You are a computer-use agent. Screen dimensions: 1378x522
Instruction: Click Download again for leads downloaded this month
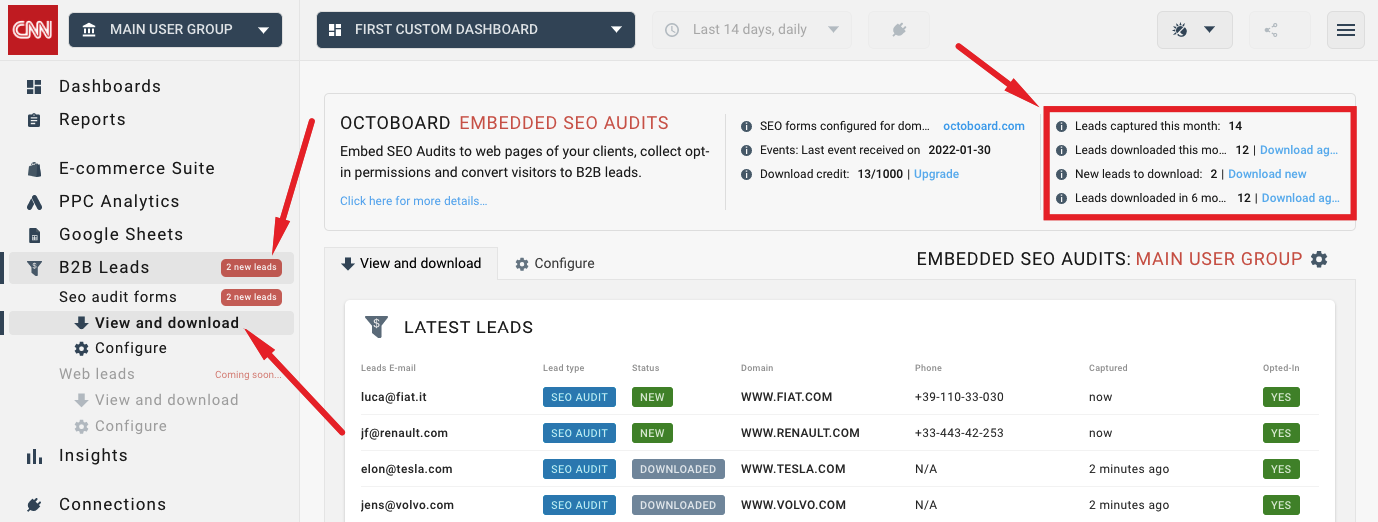(x=1299, y=150)
